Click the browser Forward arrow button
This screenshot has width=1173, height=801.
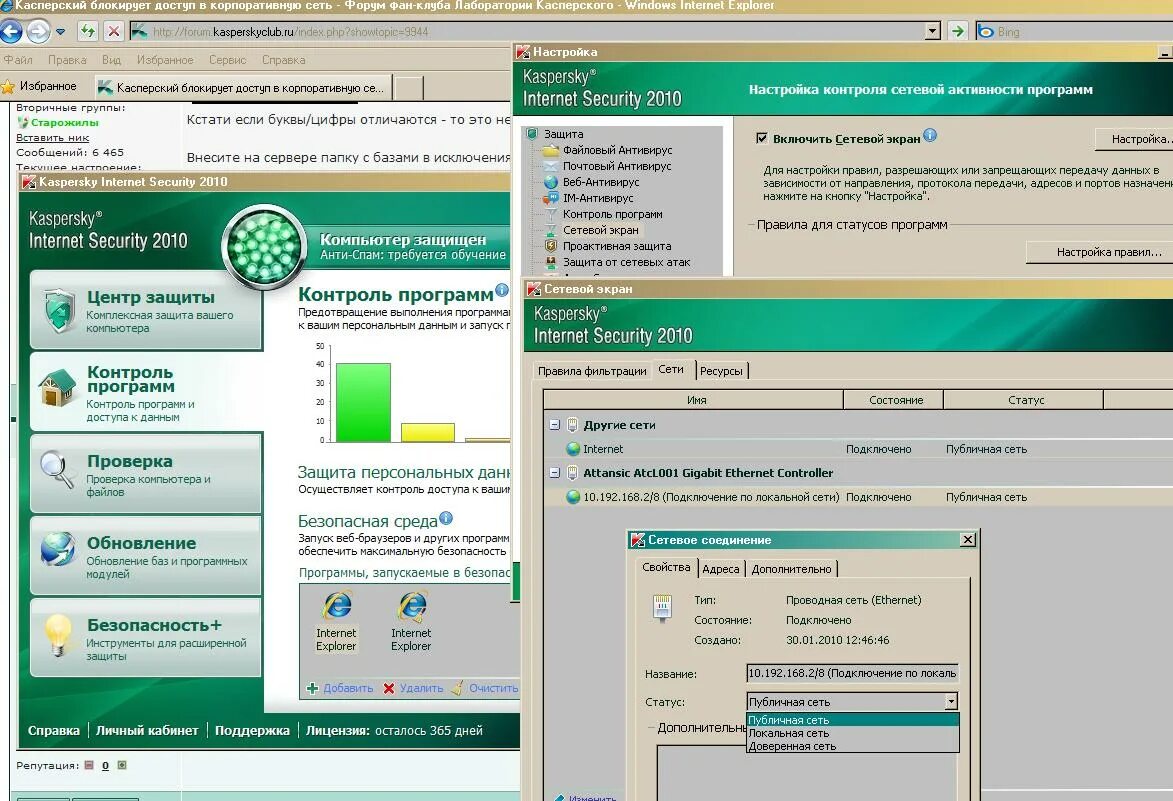coord(37,31)
